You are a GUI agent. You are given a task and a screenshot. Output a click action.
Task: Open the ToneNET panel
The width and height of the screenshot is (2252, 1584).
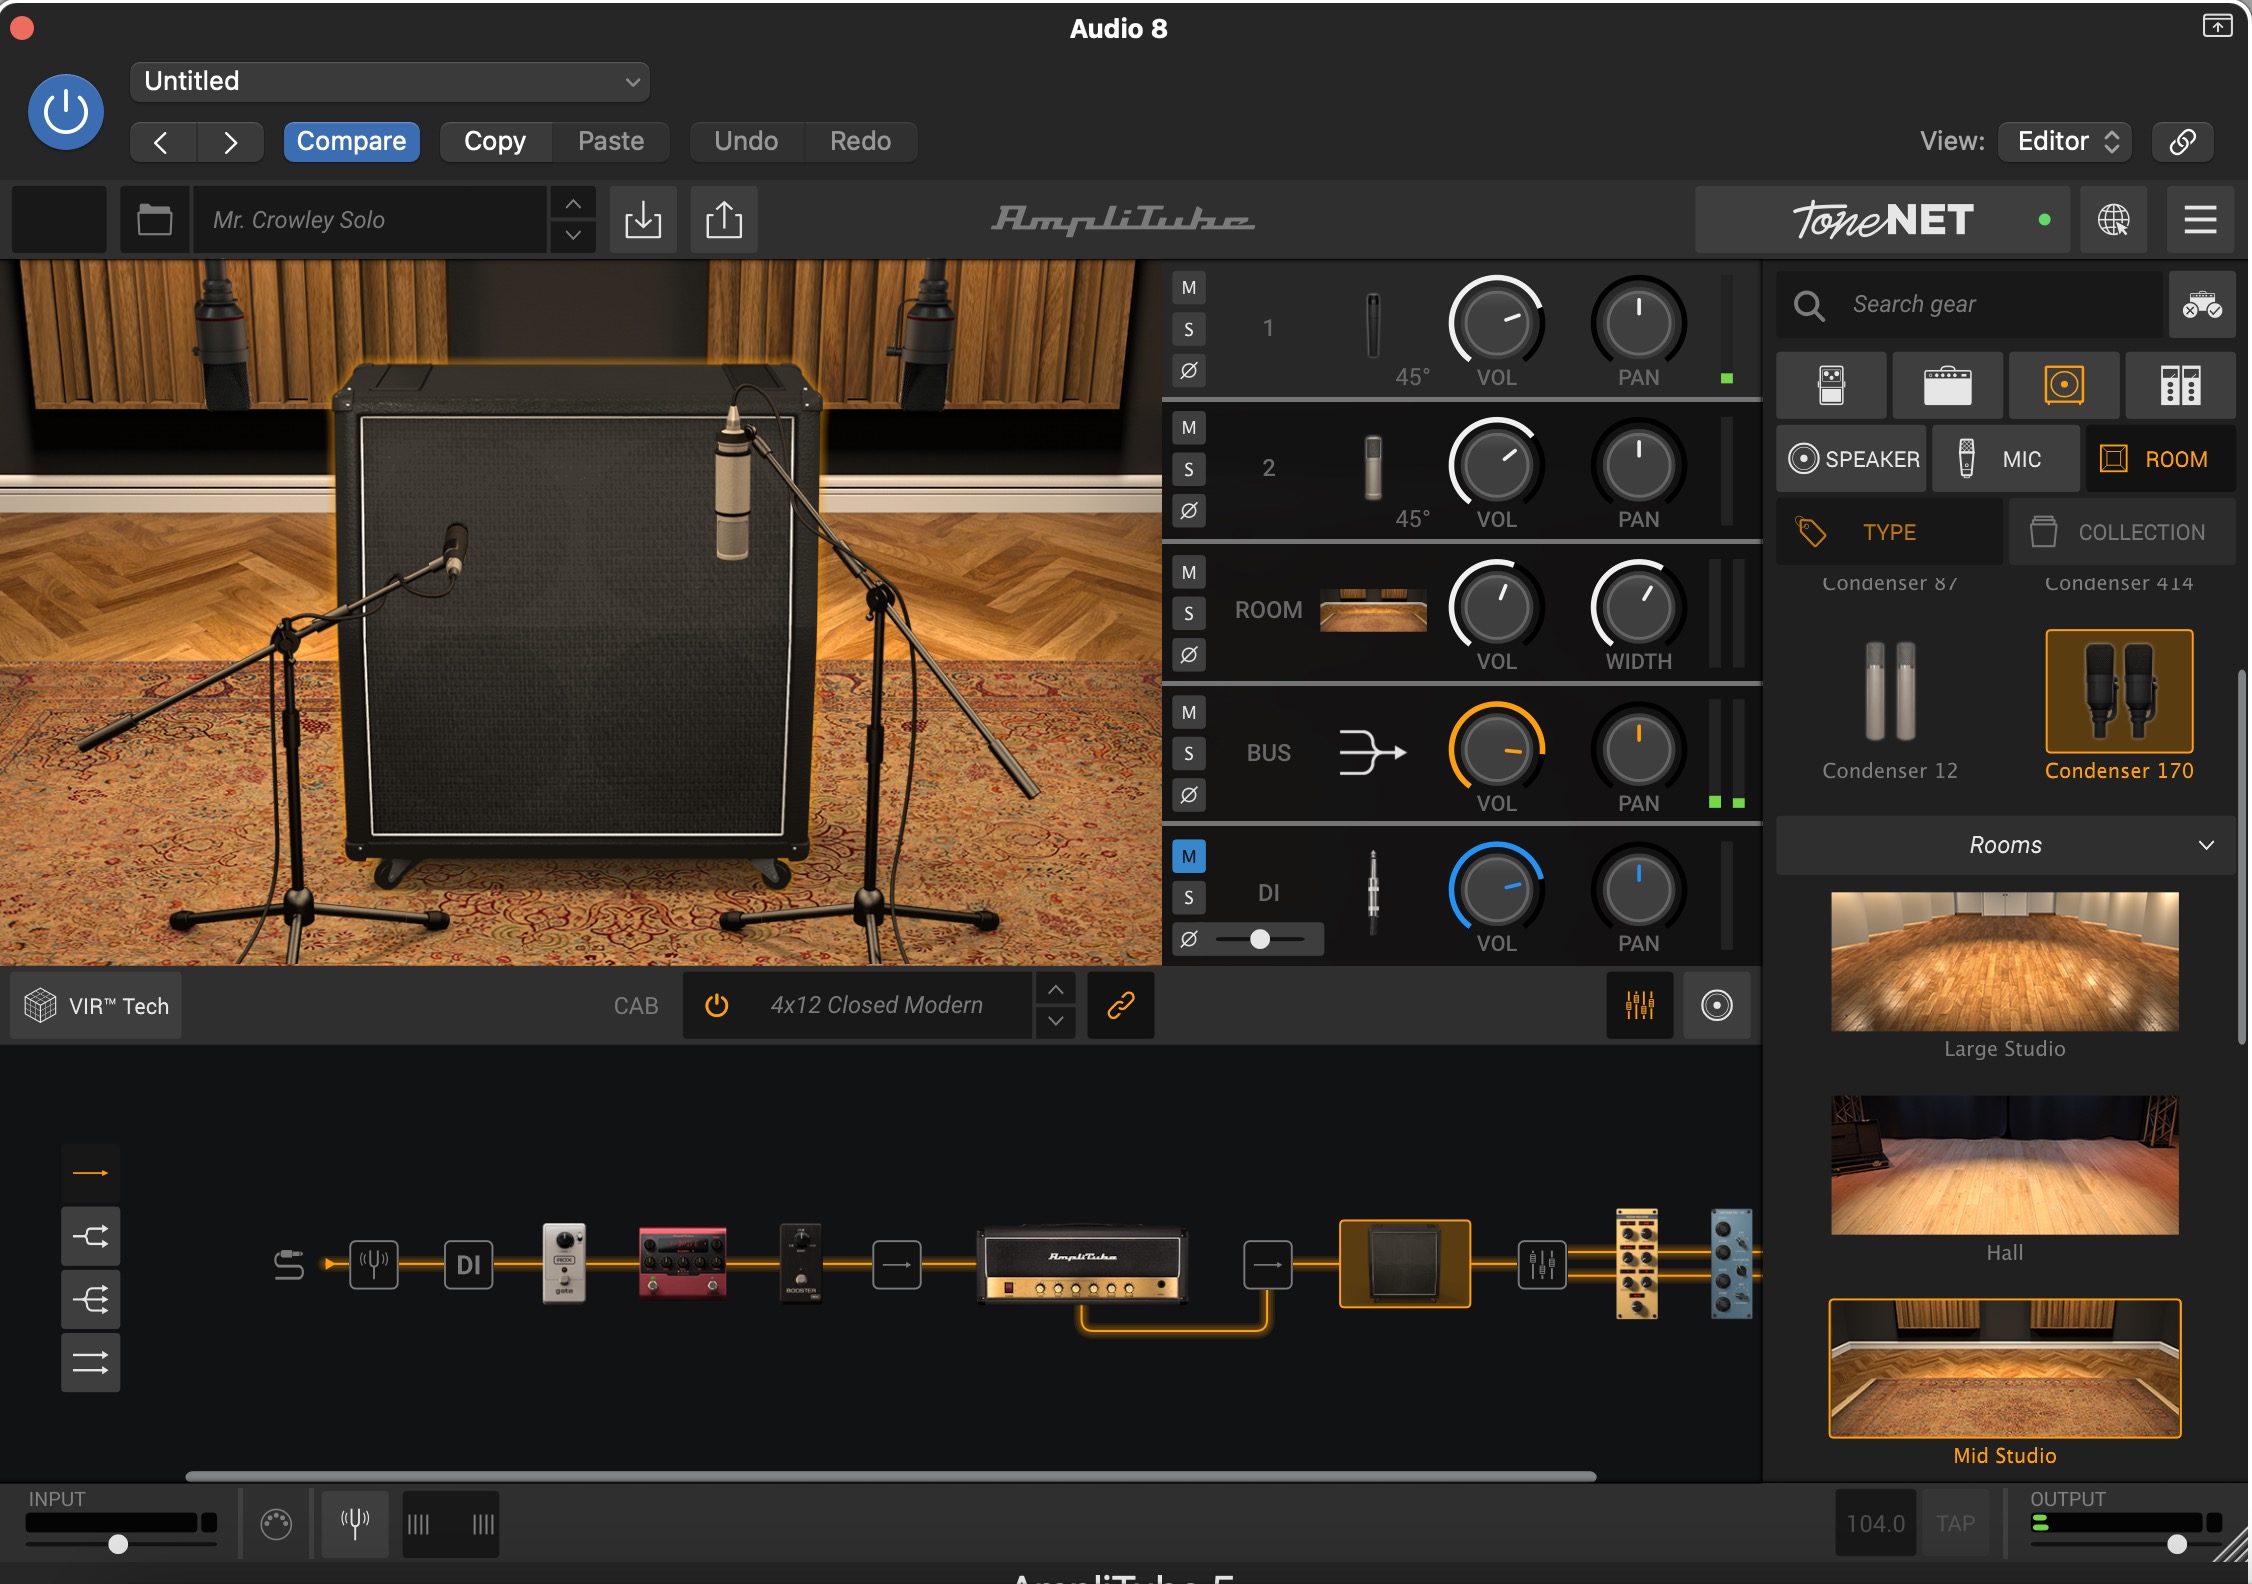[1882, 219]
